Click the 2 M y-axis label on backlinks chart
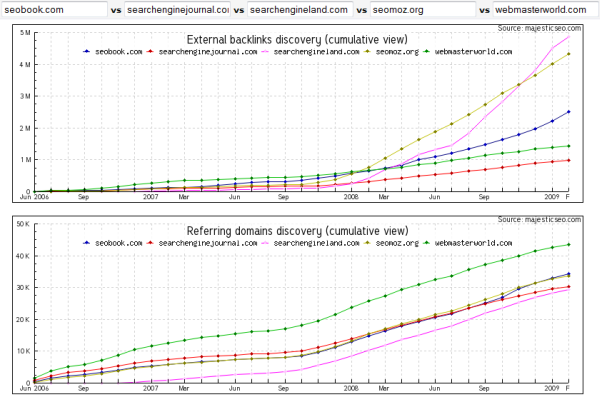This screenshot has width=600, height=397. (25, 128)
